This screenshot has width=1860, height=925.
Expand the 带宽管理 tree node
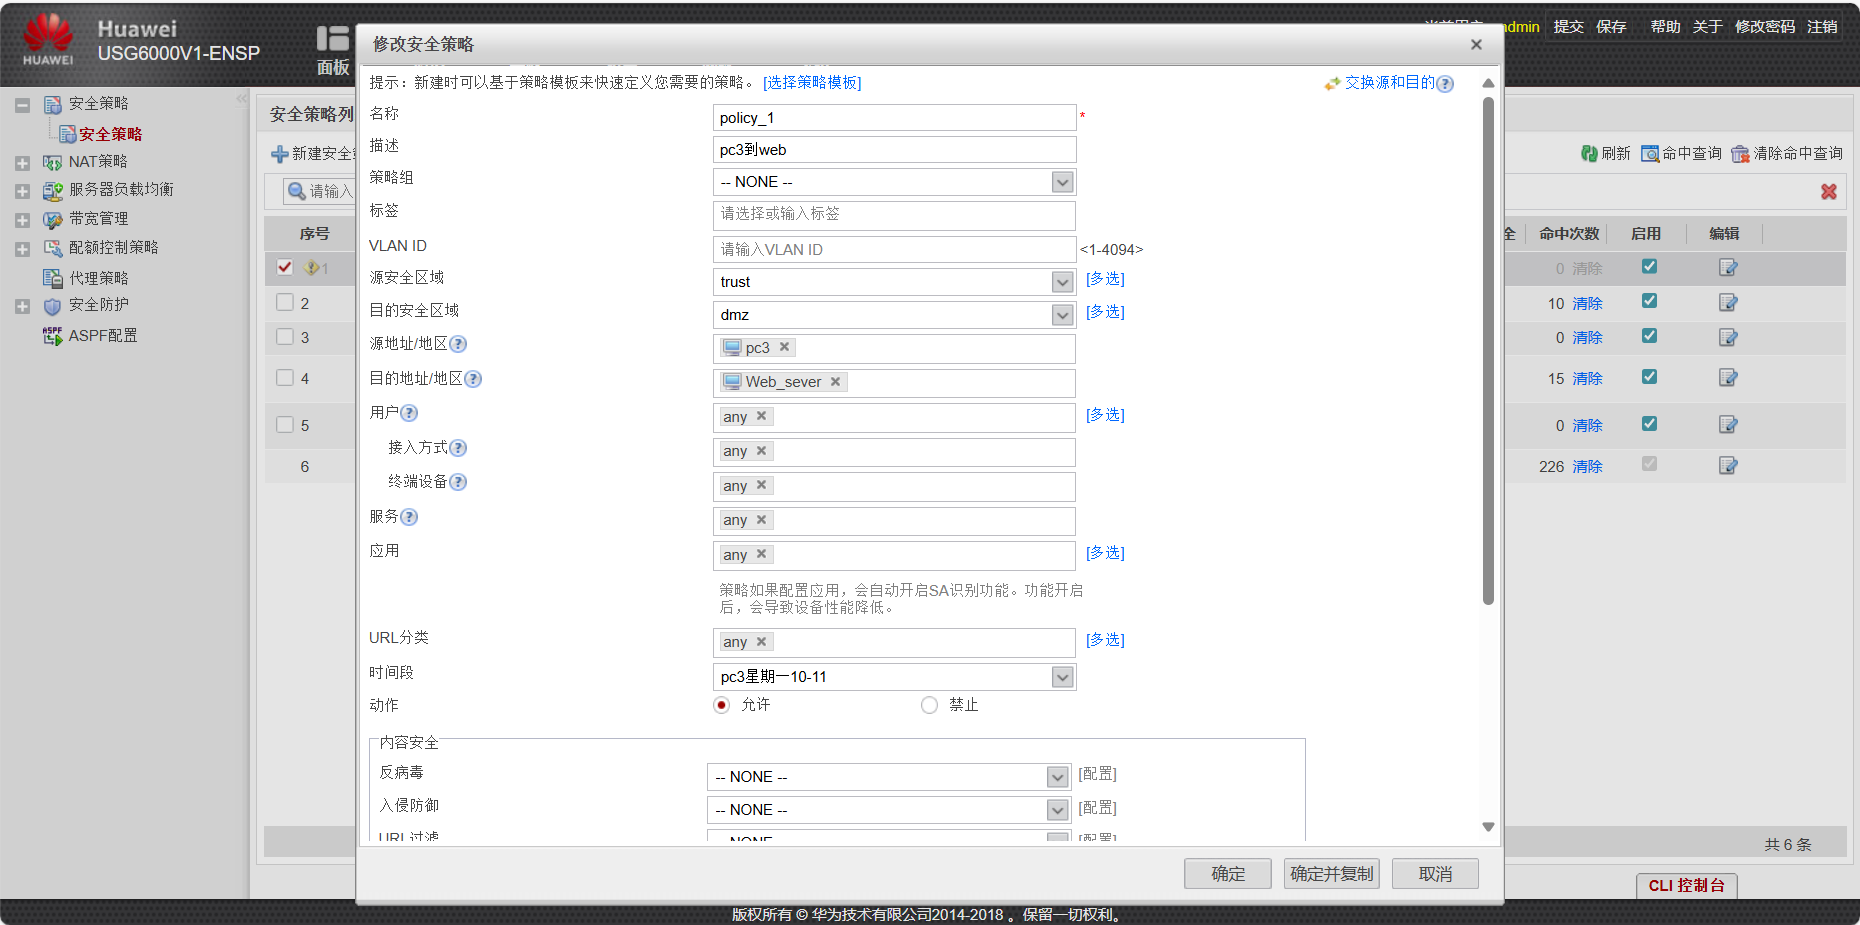[x=22, y=220]
